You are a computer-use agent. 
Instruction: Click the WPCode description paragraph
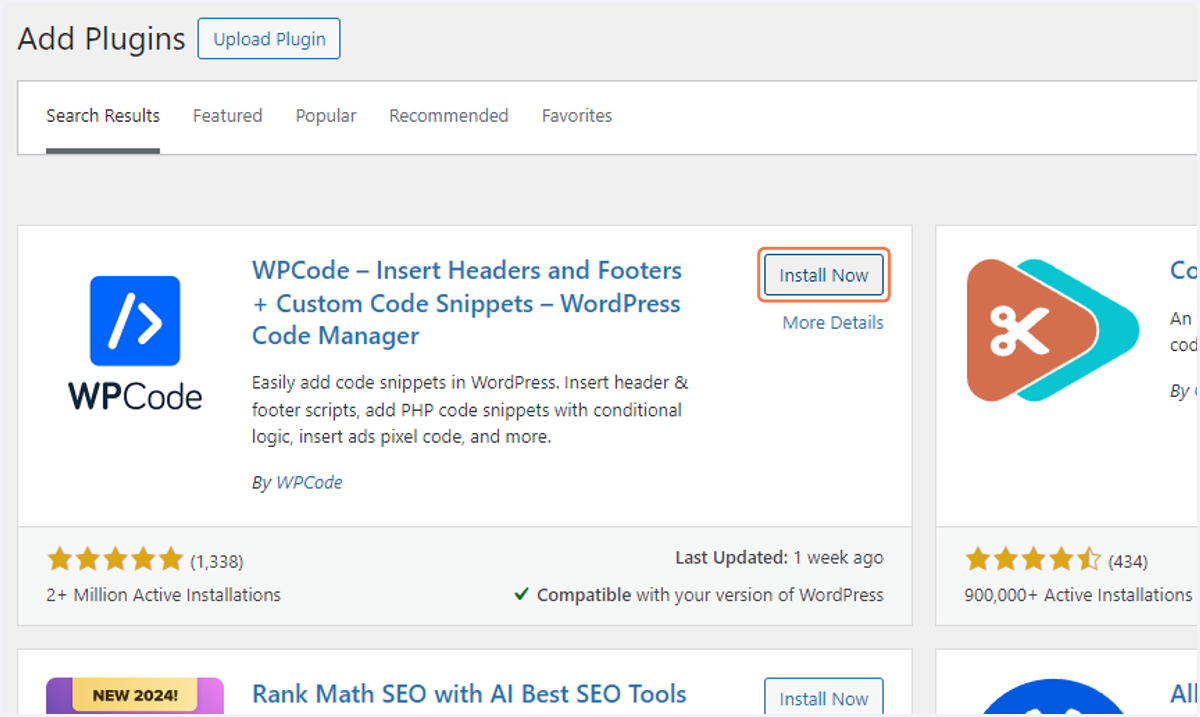pos(470,410)
